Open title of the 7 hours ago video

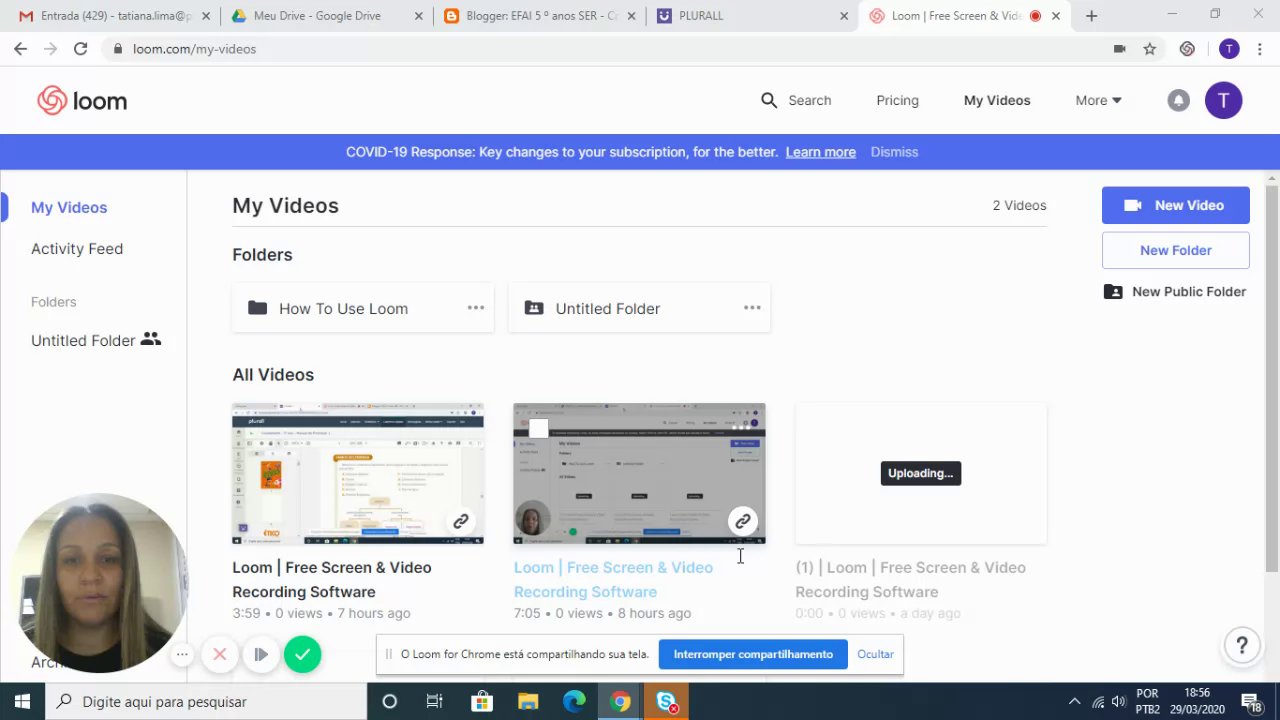(x=332, y=579)
